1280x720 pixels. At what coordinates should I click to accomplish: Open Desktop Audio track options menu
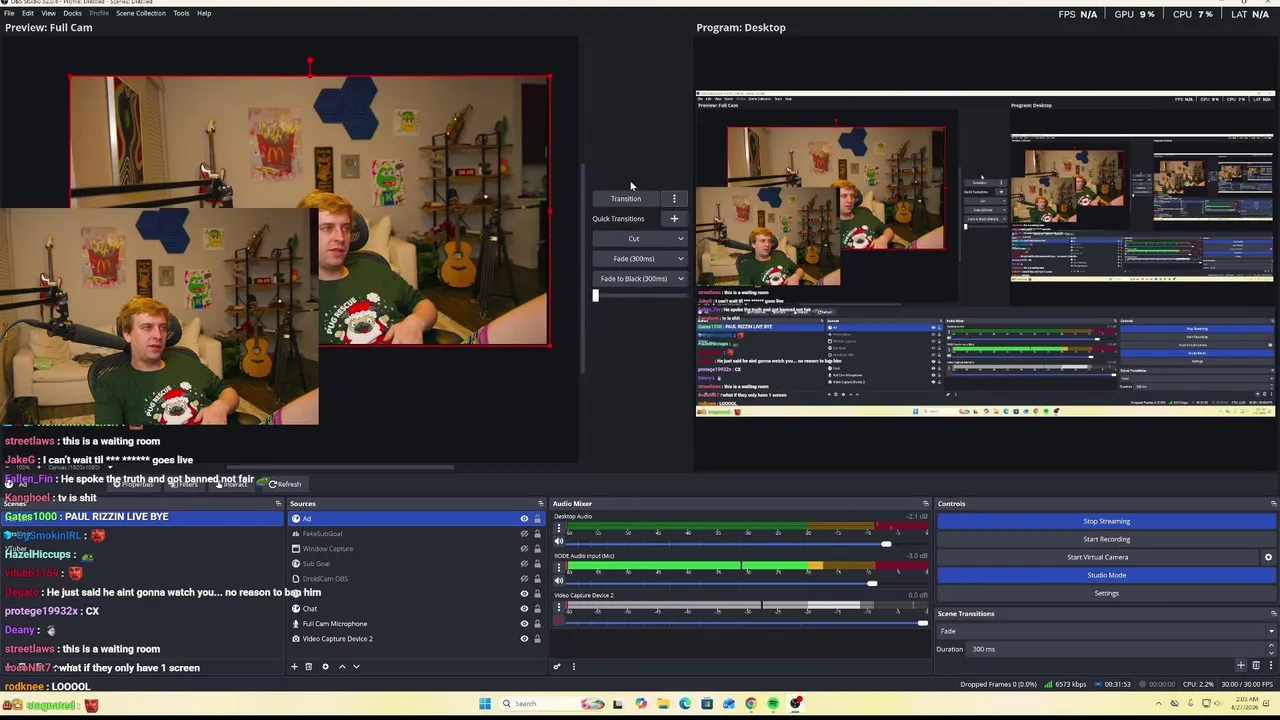pyautogui.click(x=559, y=529)
